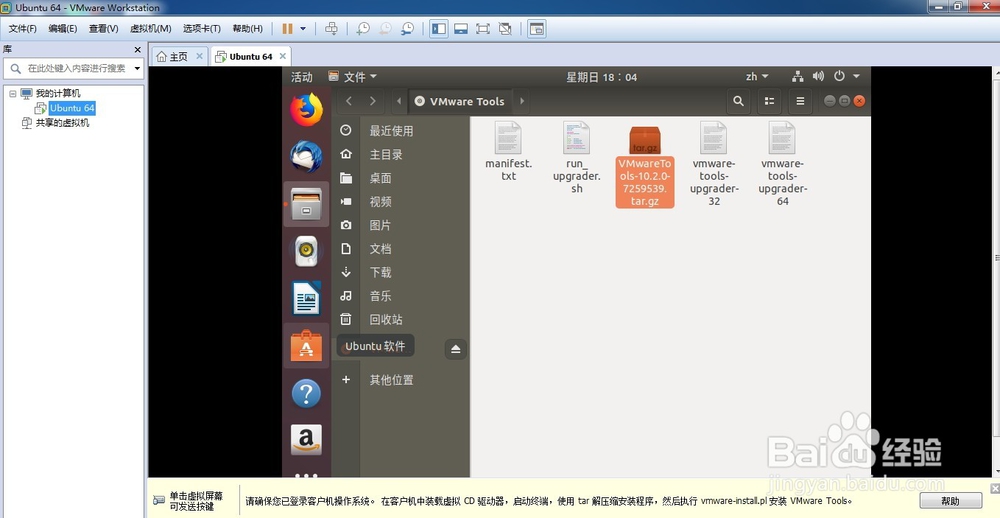The image size is (1000, 518).
Task: Close the 主页 tab
Action: [x=199, y=56]
